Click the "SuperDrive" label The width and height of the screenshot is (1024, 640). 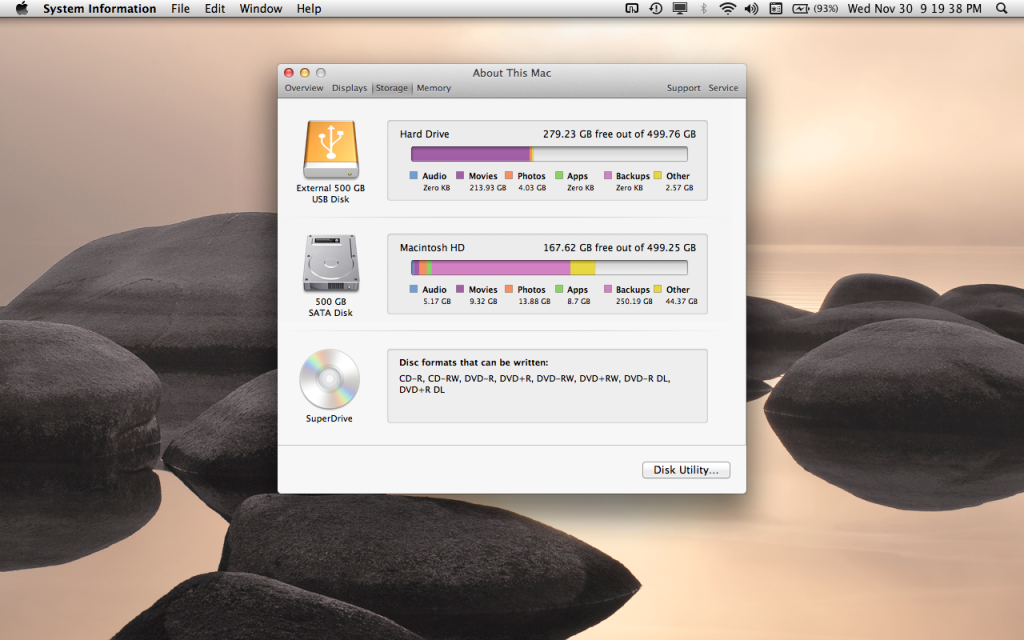click(x=329, y=419)
